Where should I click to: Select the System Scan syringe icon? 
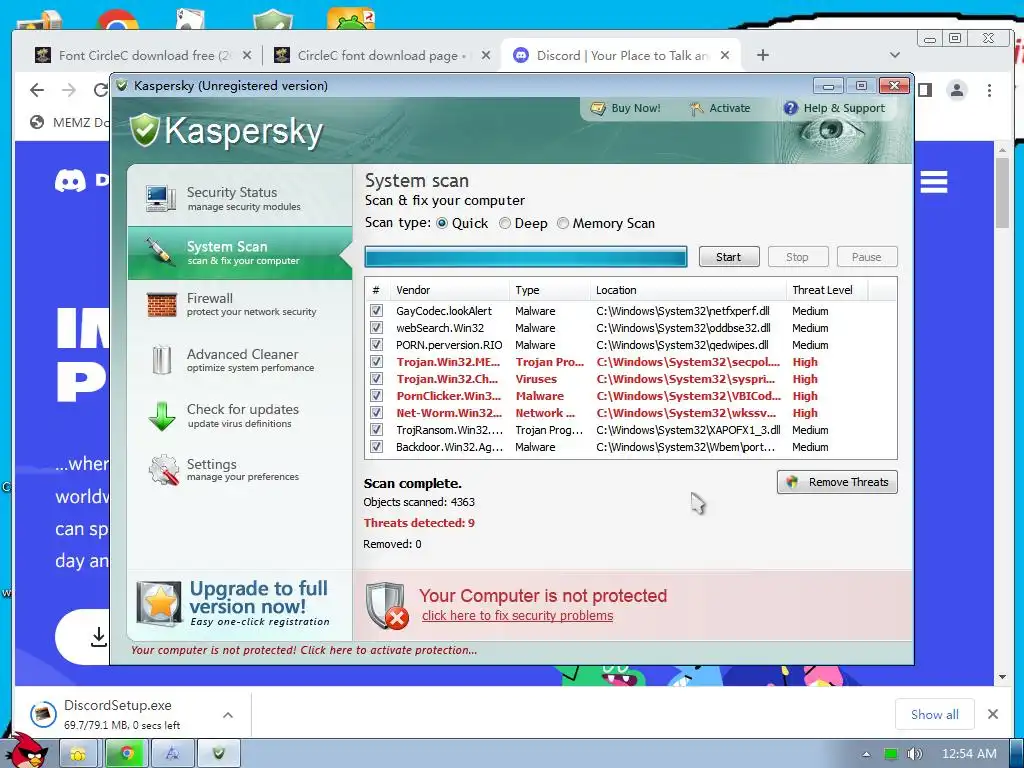pyautogui.click(x=159, y=252)
